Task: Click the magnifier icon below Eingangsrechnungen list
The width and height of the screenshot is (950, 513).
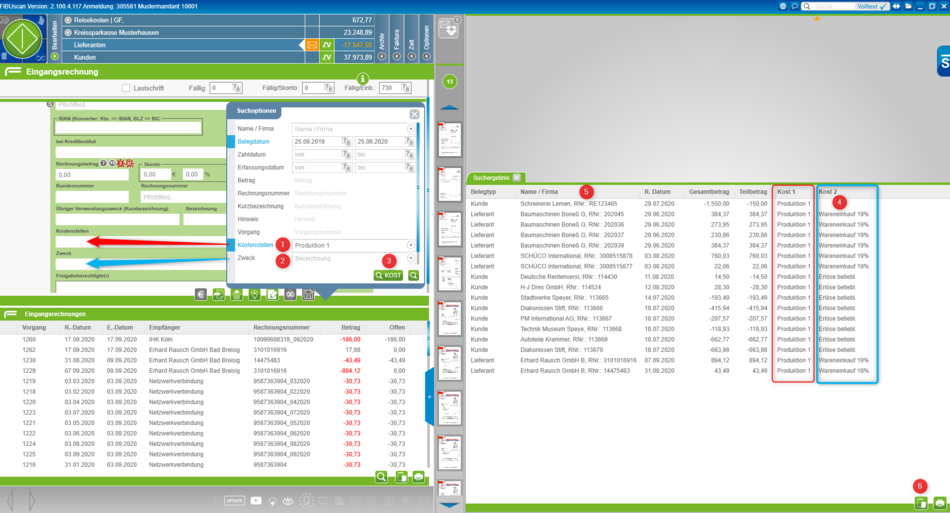Action: coord(381,478)
